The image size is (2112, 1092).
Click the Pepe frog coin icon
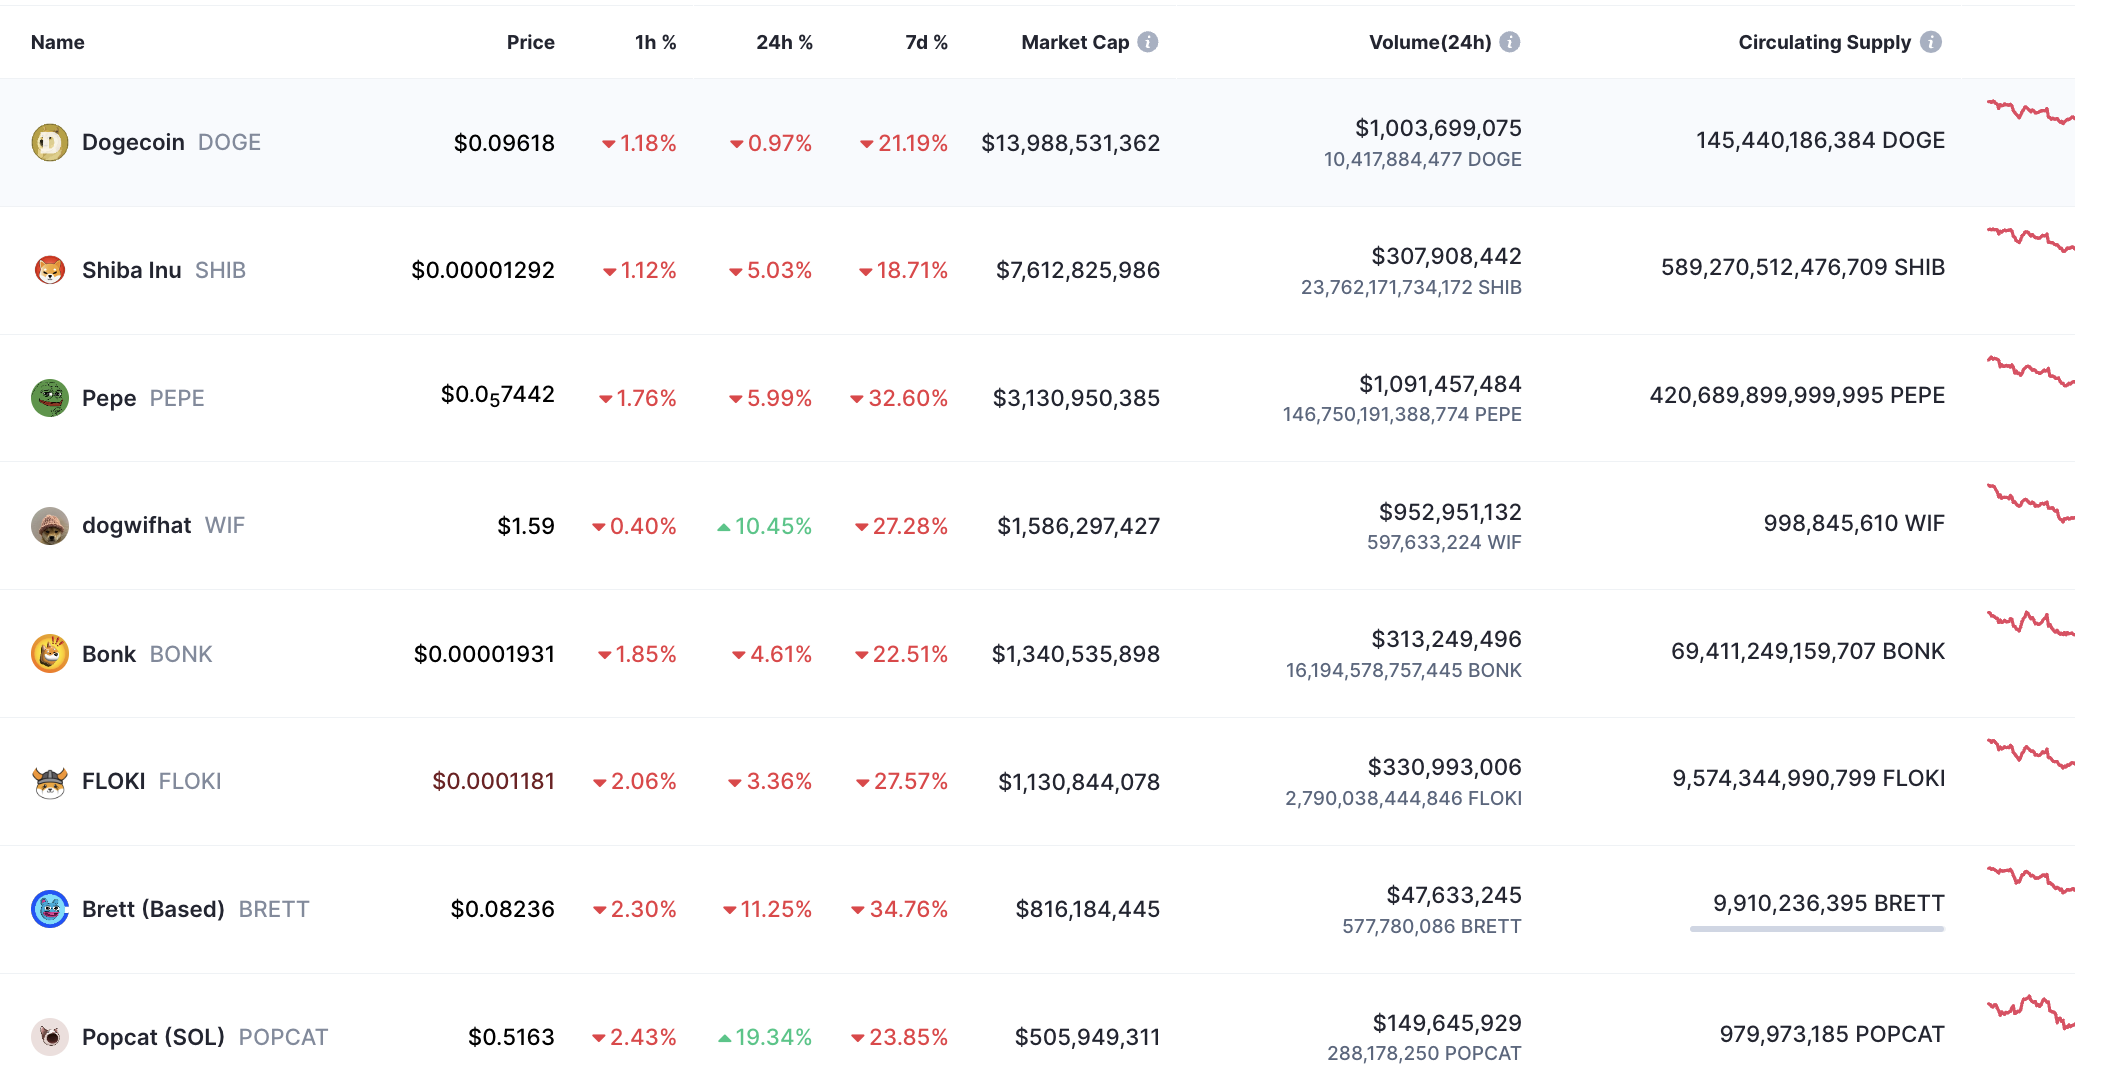[x=50, y=398]
